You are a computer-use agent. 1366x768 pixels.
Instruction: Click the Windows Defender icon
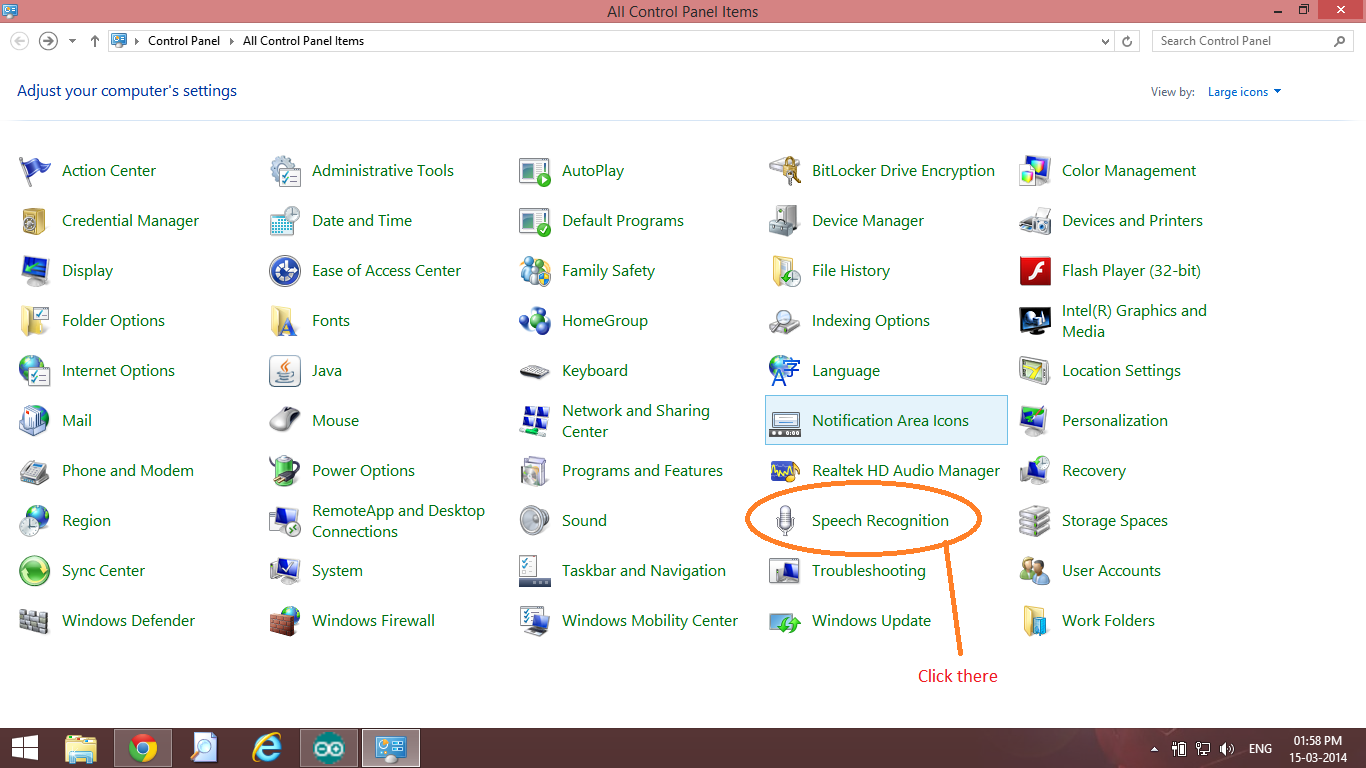point(35,621)
